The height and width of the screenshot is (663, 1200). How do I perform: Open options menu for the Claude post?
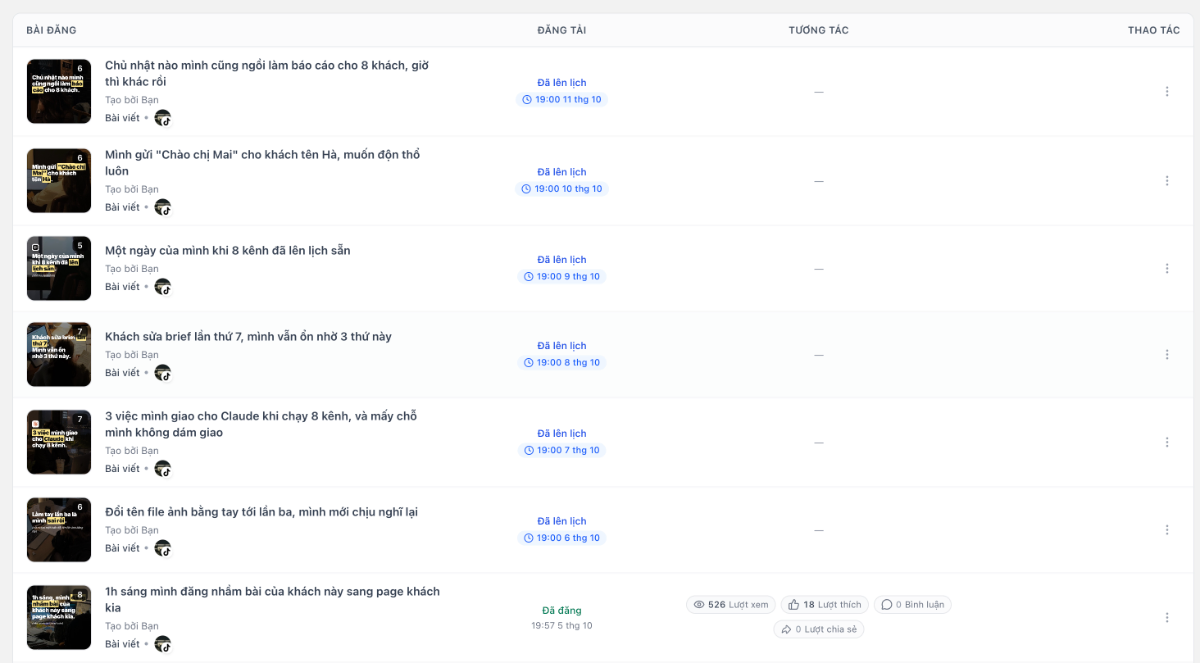1166,442
